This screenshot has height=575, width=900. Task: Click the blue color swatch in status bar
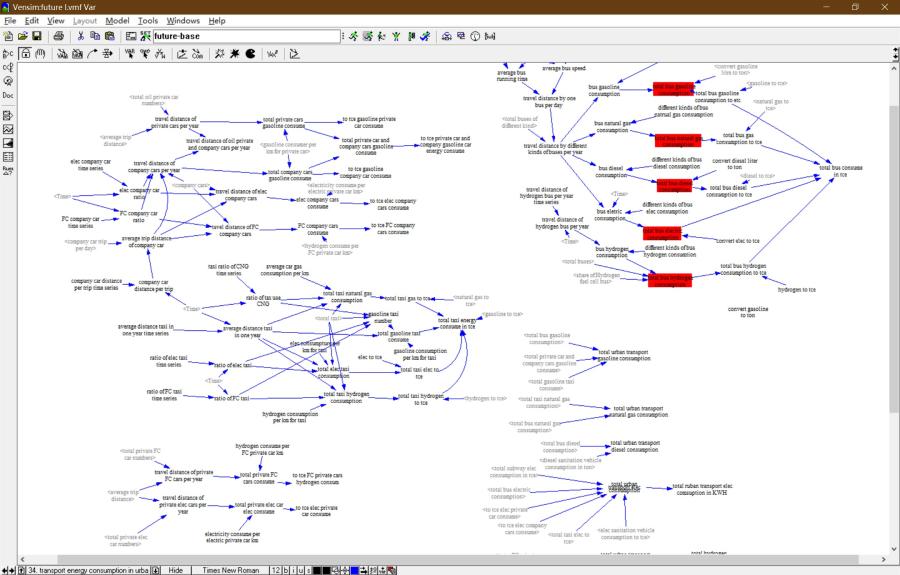coord(355,569)
